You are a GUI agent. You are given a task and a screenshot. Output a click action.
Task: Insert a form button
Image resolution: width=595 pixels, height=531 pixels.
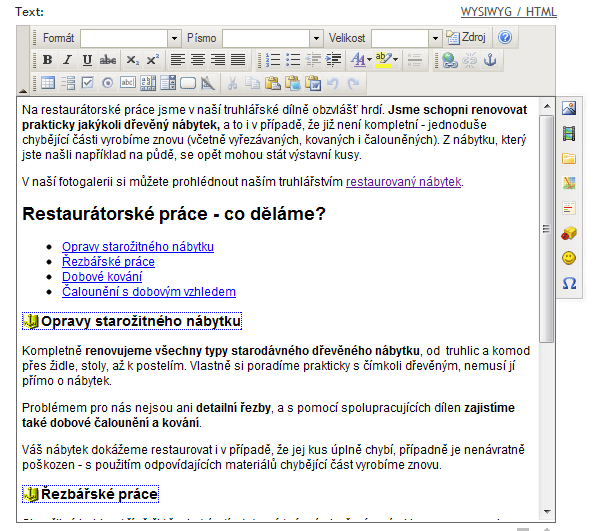pyautogui.click(x=188, y=83)
